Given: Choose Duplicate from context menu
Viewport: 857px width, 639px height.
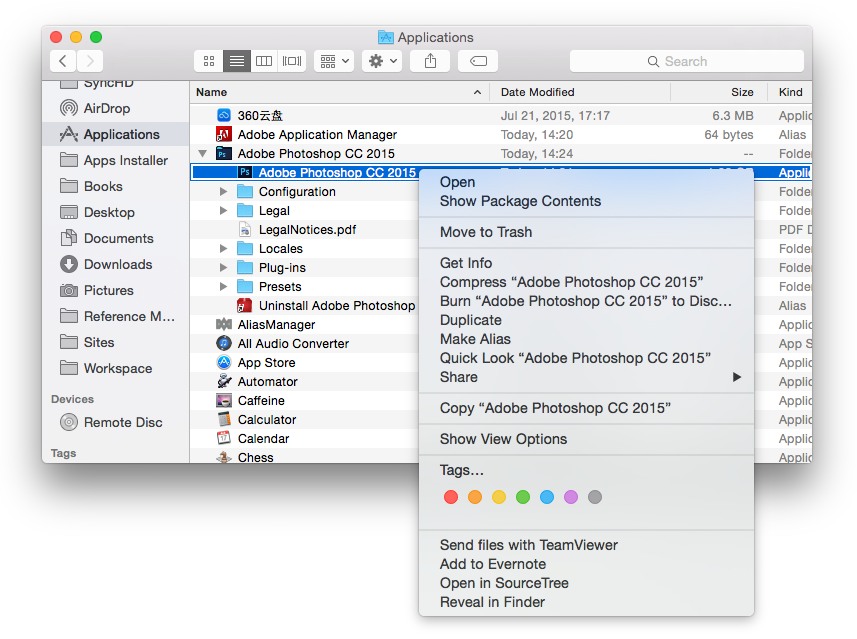Looking at the screenshot, I should point(586,320).
